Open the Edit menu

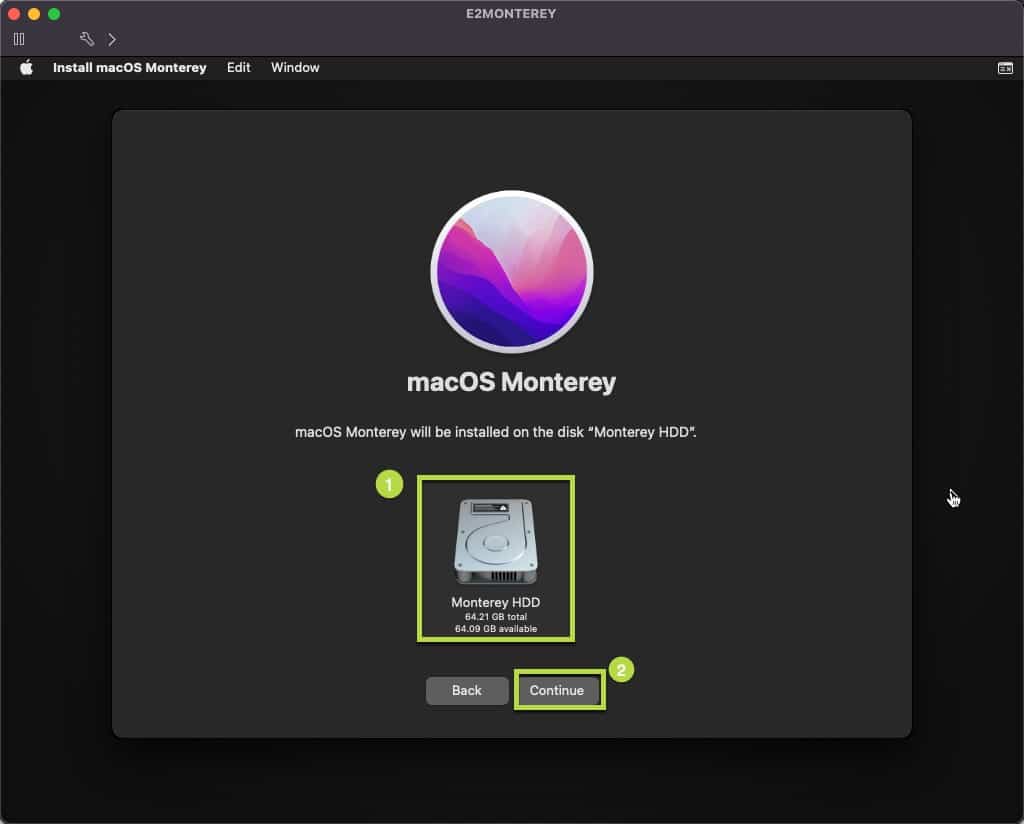pos(238,67)
